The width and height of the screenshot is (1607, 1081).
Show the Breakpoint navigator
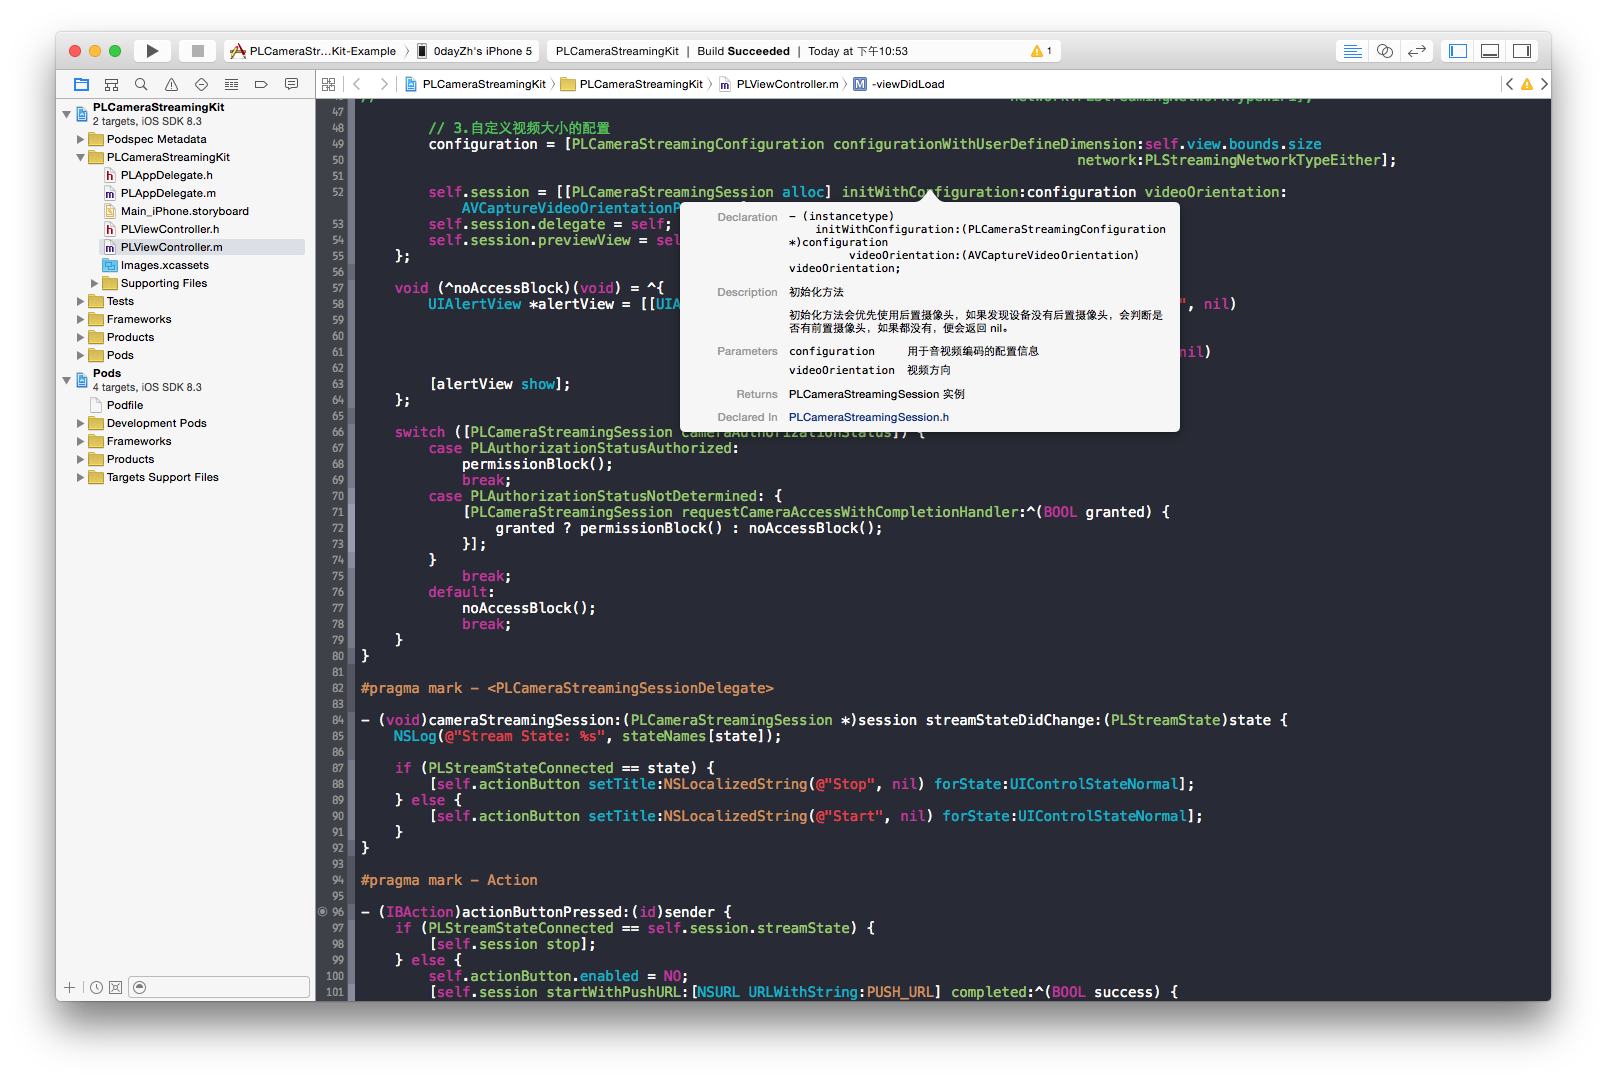tap(261, 84)
